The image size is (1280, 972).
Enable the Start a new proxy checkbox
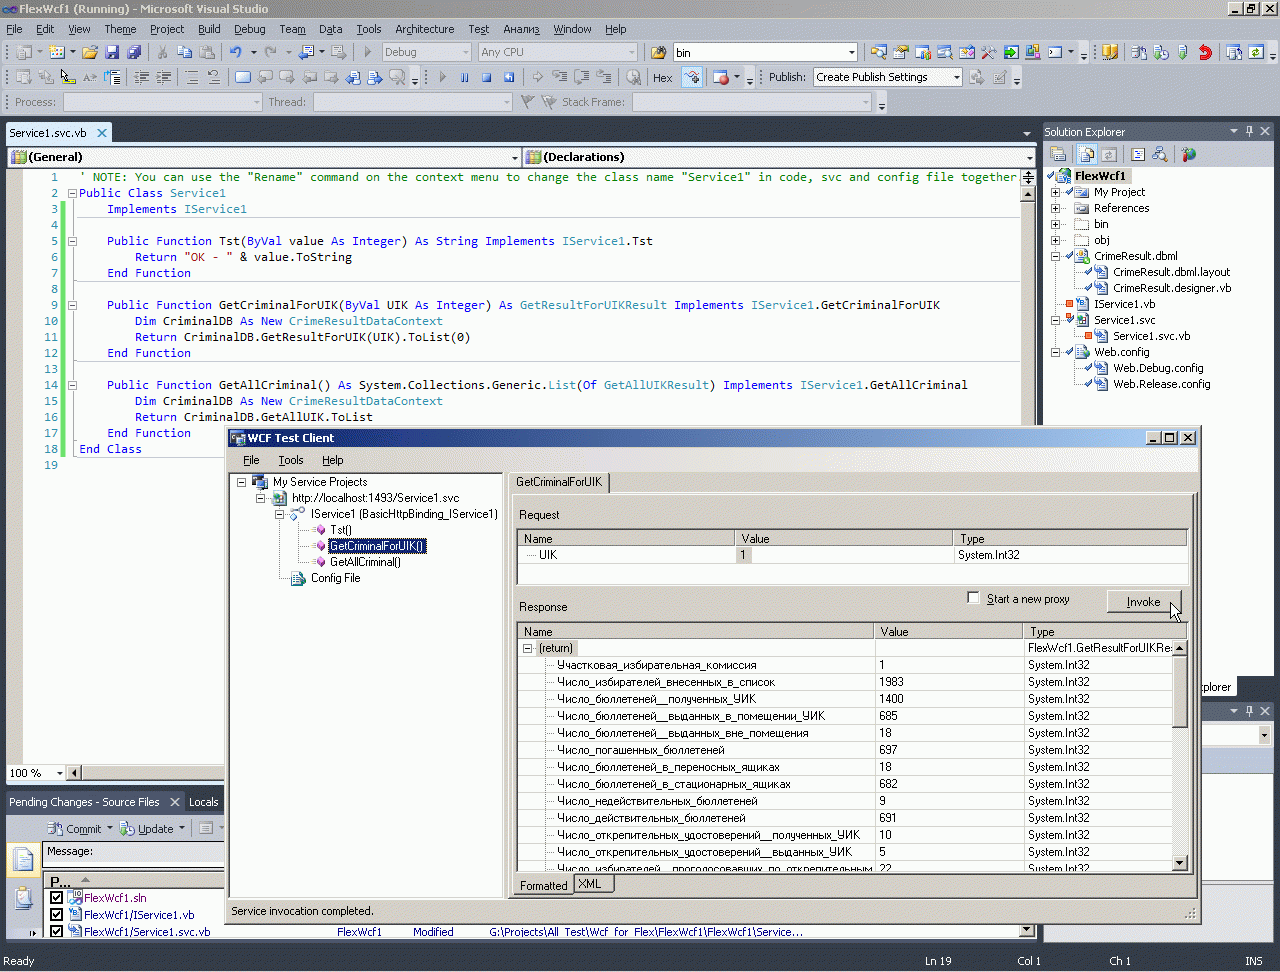click(973, 598)
